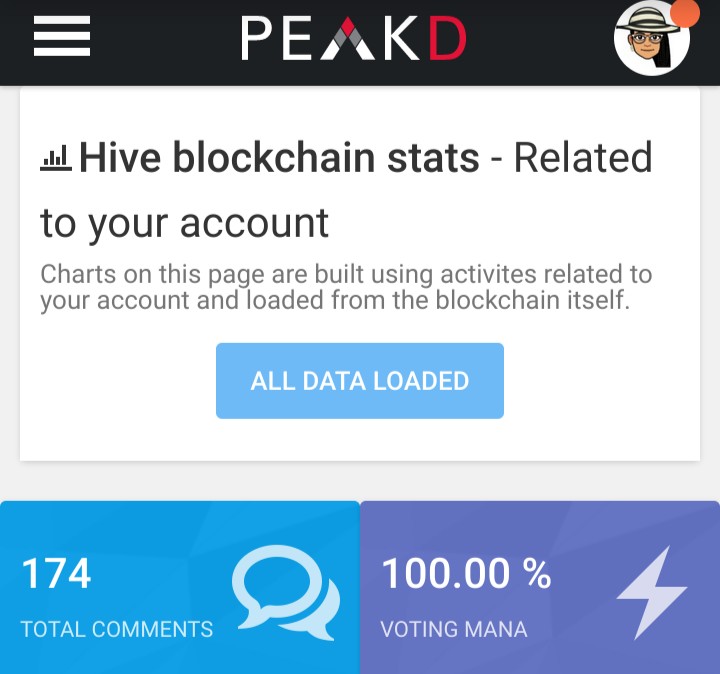
Task: Click the white stats header card
Action: coord(360,274)
